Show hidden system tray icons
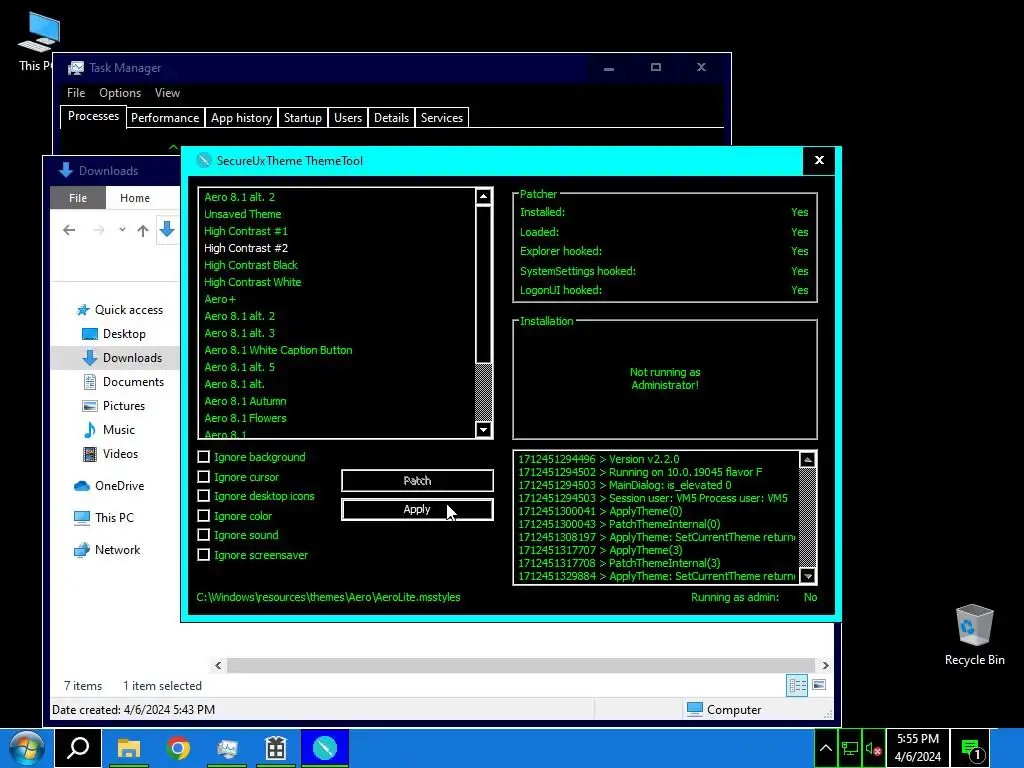 (x=825, y=748)
